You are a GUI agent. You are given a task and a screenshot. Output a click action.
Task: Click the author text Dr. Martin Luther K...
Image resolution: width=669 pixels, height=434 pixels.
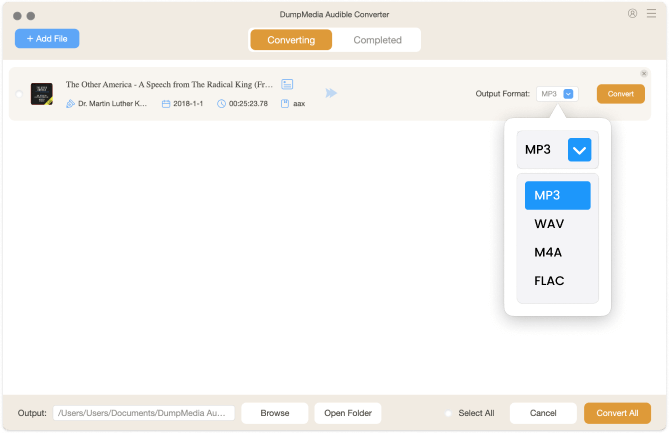click(x=112, y=104)
